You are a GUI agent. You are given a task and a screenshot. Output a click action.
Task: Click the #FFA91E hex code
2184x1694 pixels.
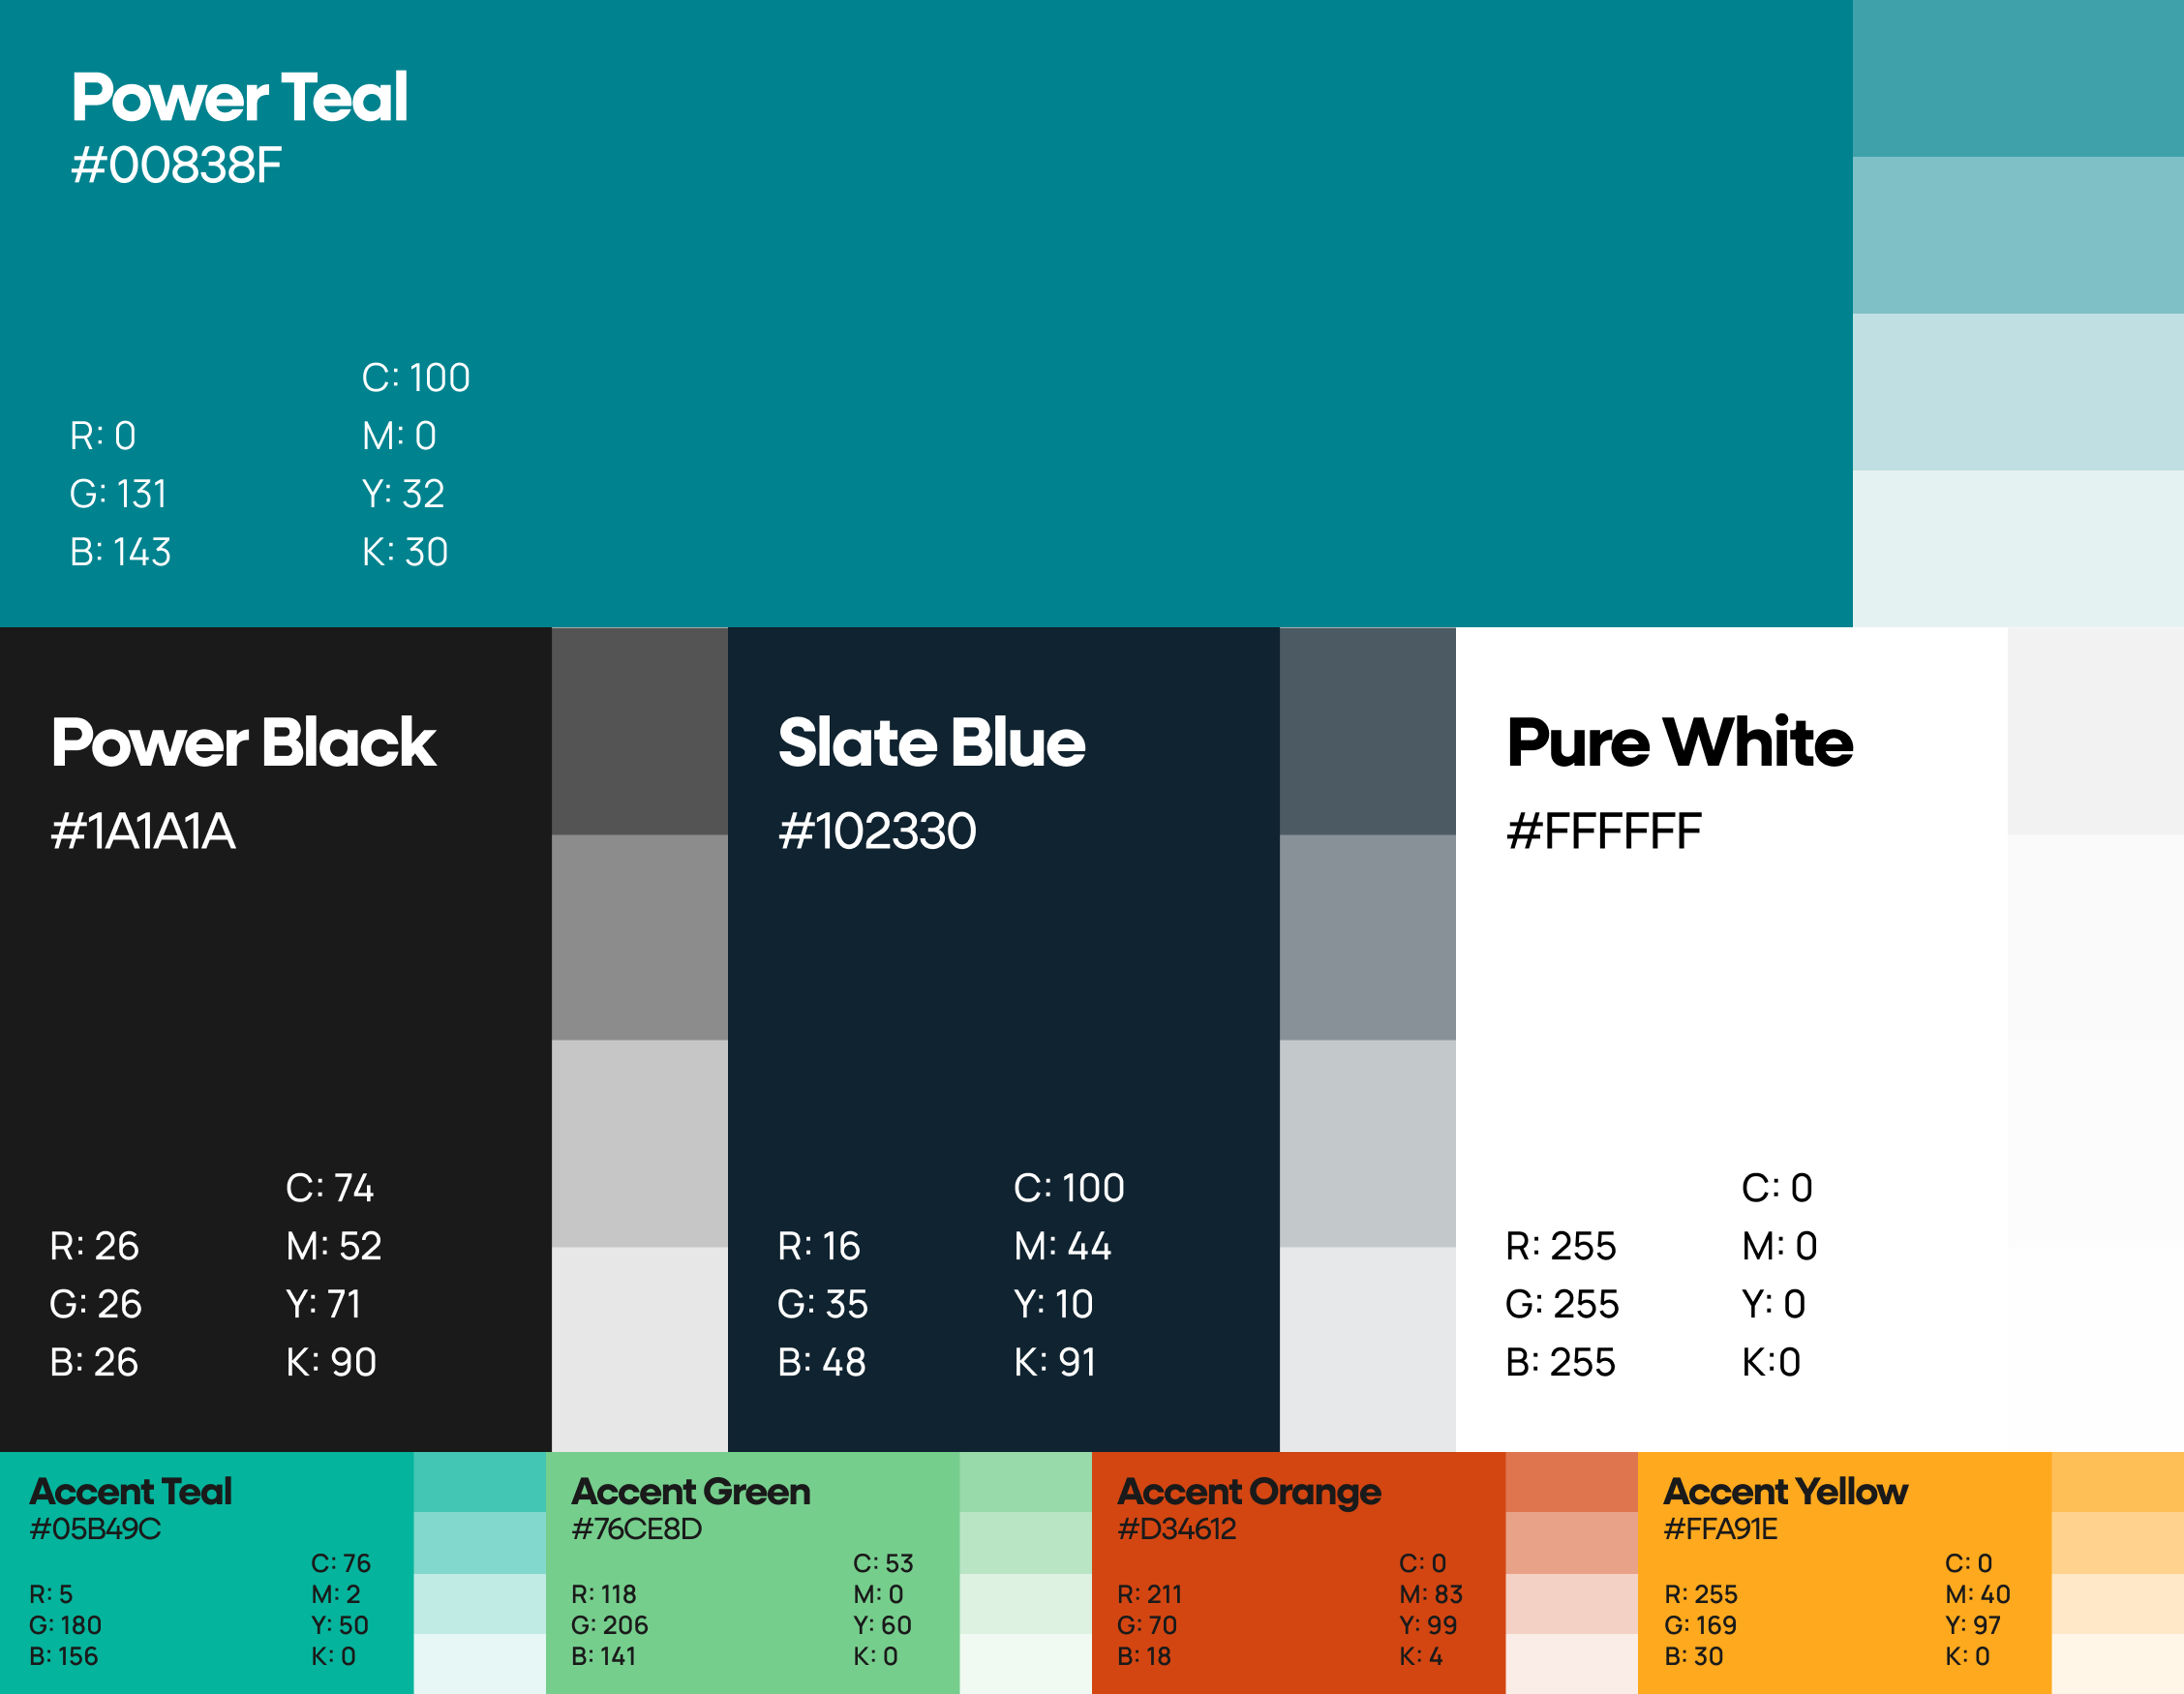[x=1720, y=1529]
